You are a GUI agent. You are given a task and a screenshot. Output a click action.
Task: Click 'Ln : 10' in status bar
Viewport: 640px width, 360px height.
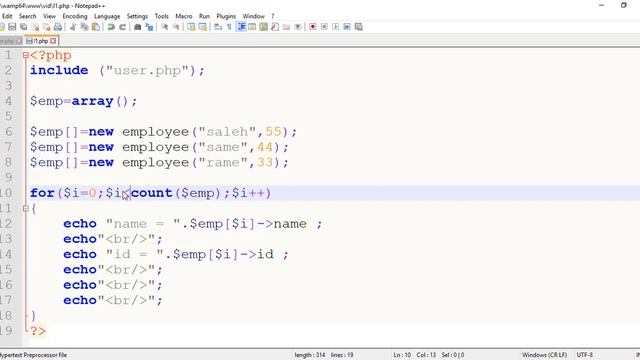(x=402, y=355)
